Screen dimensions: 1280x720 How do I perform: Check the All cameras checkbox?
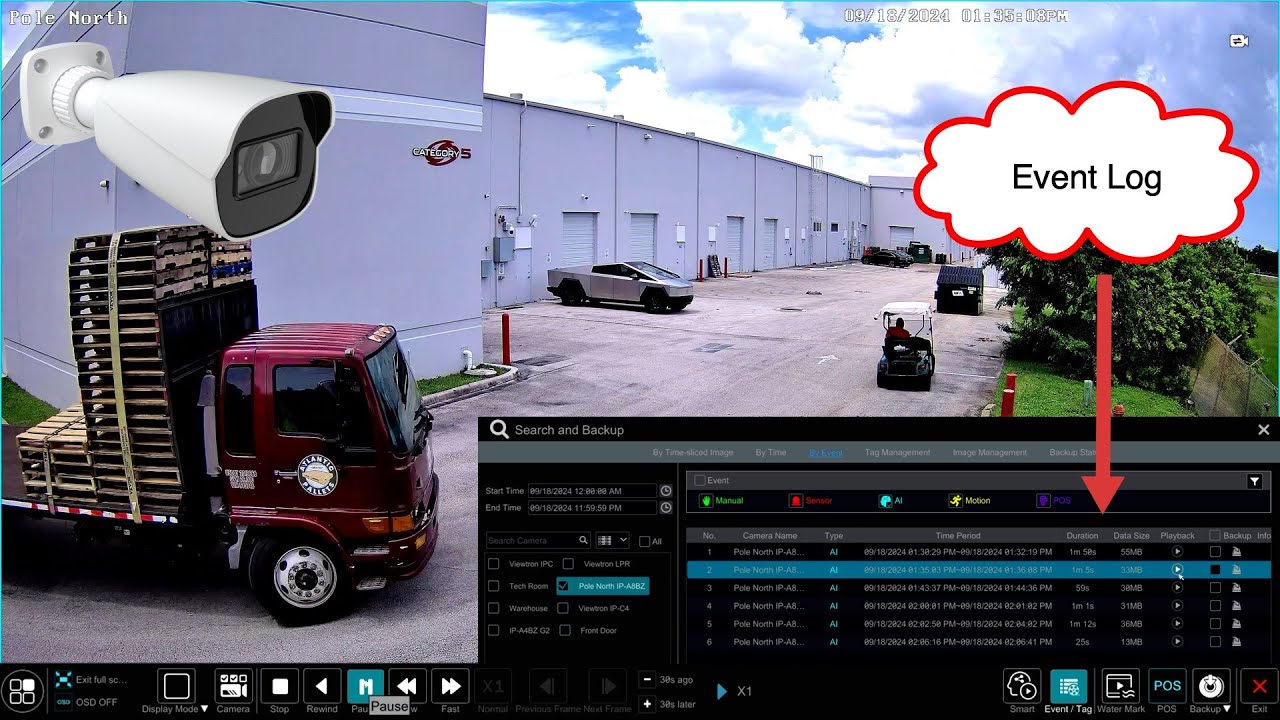point(644,539)
